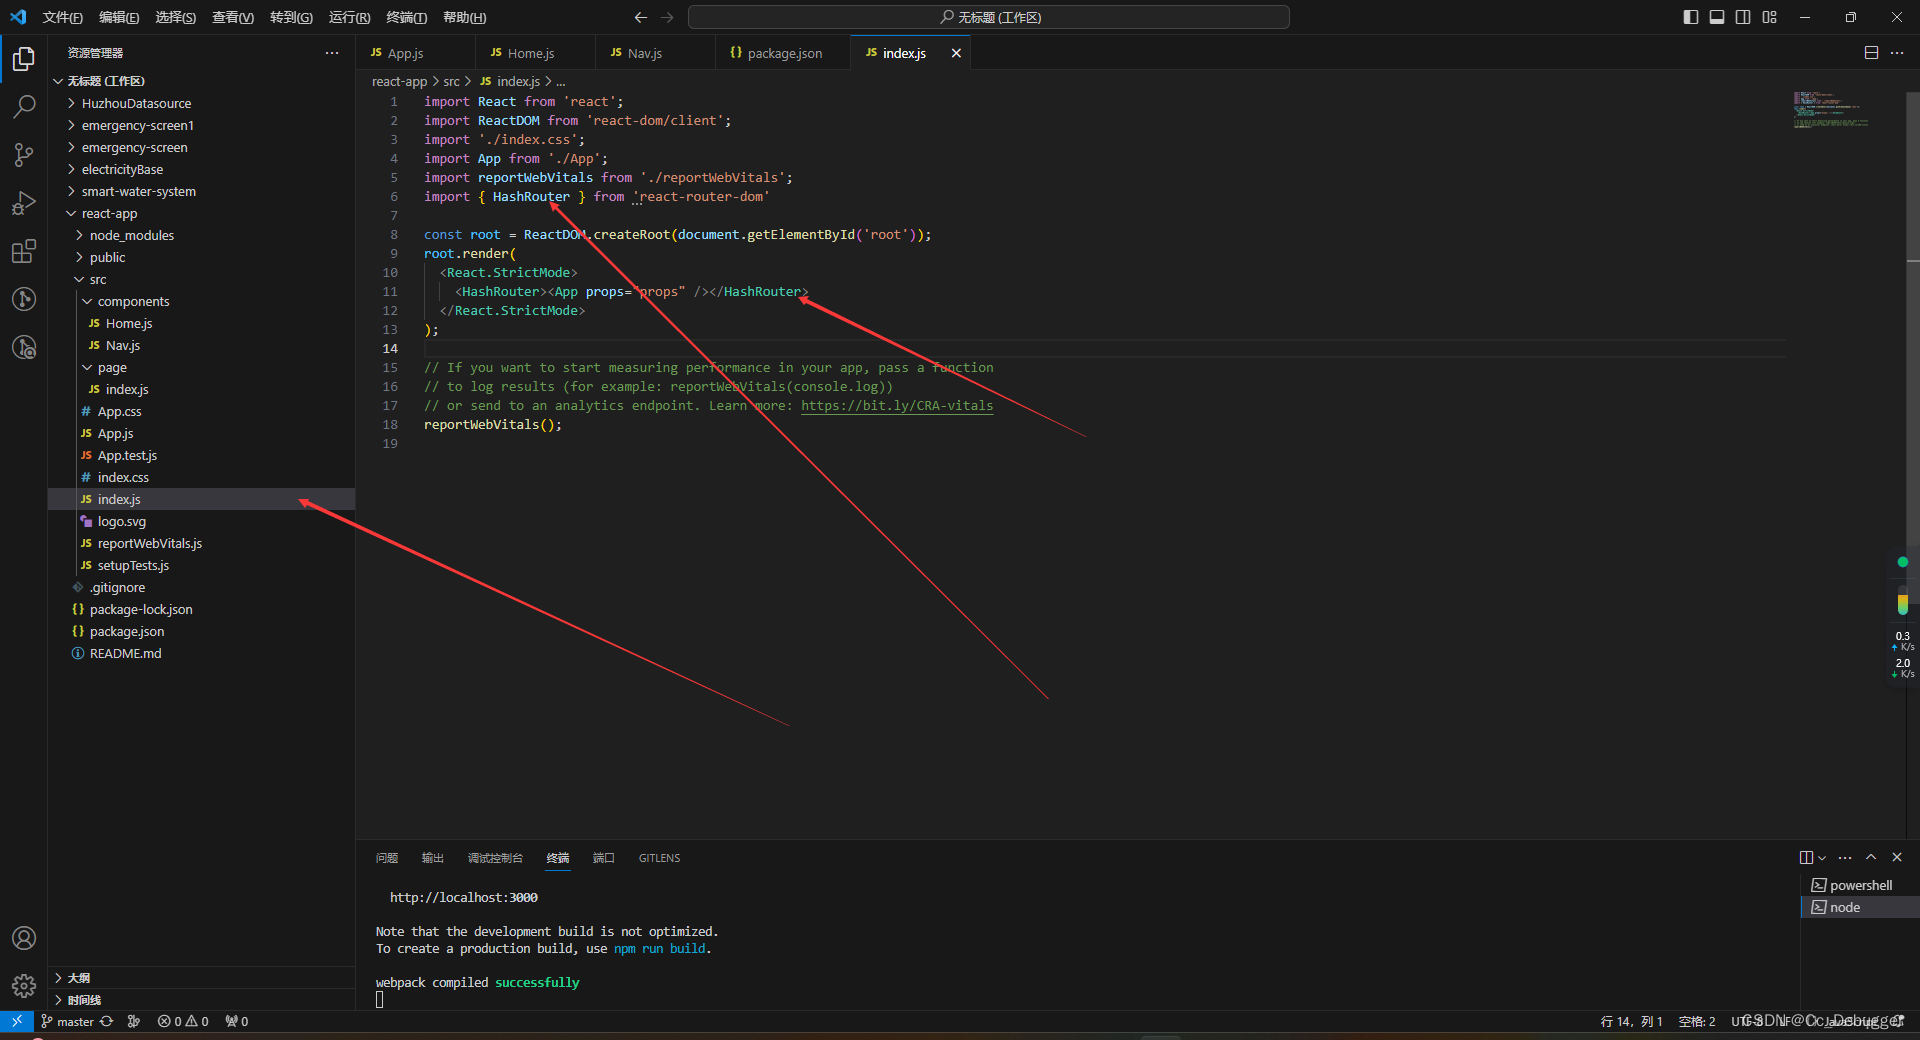This screenshot has width=1920, height=1040.
Task: Select the powershell terminal instance
Action: (1860, 885)
